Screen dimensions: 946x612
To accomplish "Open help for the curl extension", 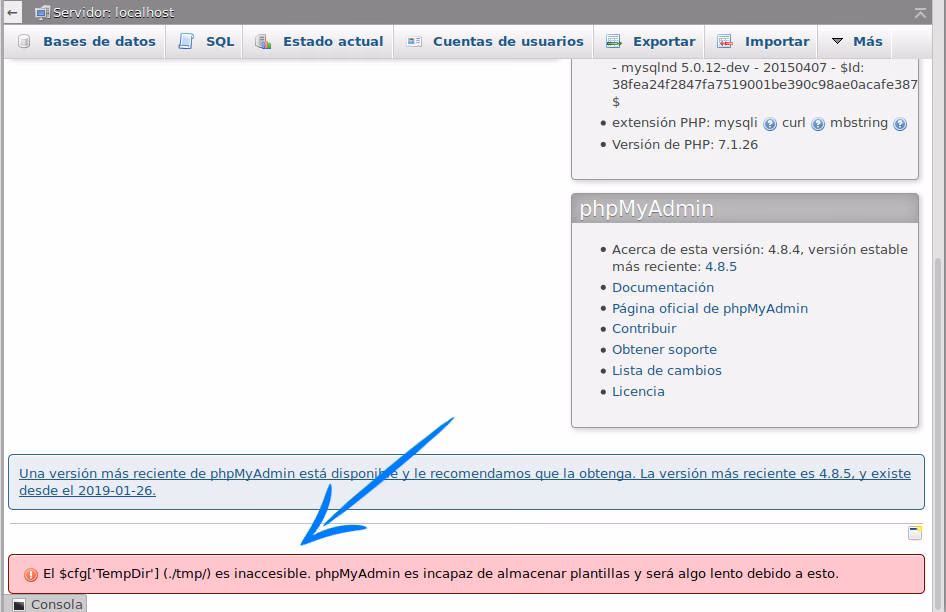I will (x=817, y=124).
